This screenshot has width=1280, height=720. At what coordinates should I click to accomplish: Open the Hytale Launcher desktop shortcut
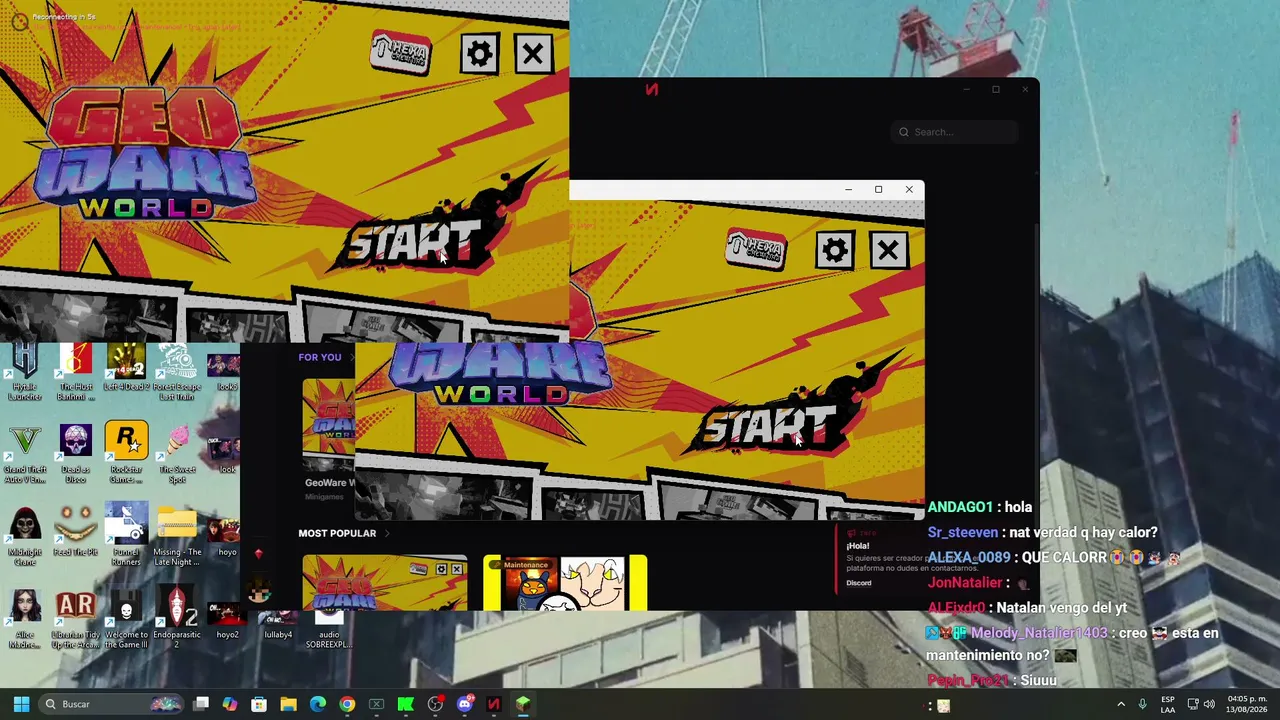tap(25, 371)
